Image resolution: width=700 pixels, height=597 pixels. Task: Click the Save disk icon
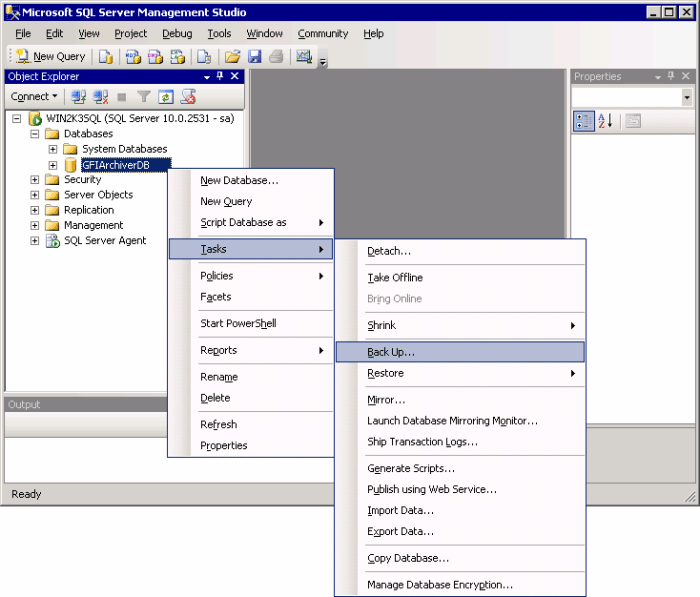click(254, 57)
